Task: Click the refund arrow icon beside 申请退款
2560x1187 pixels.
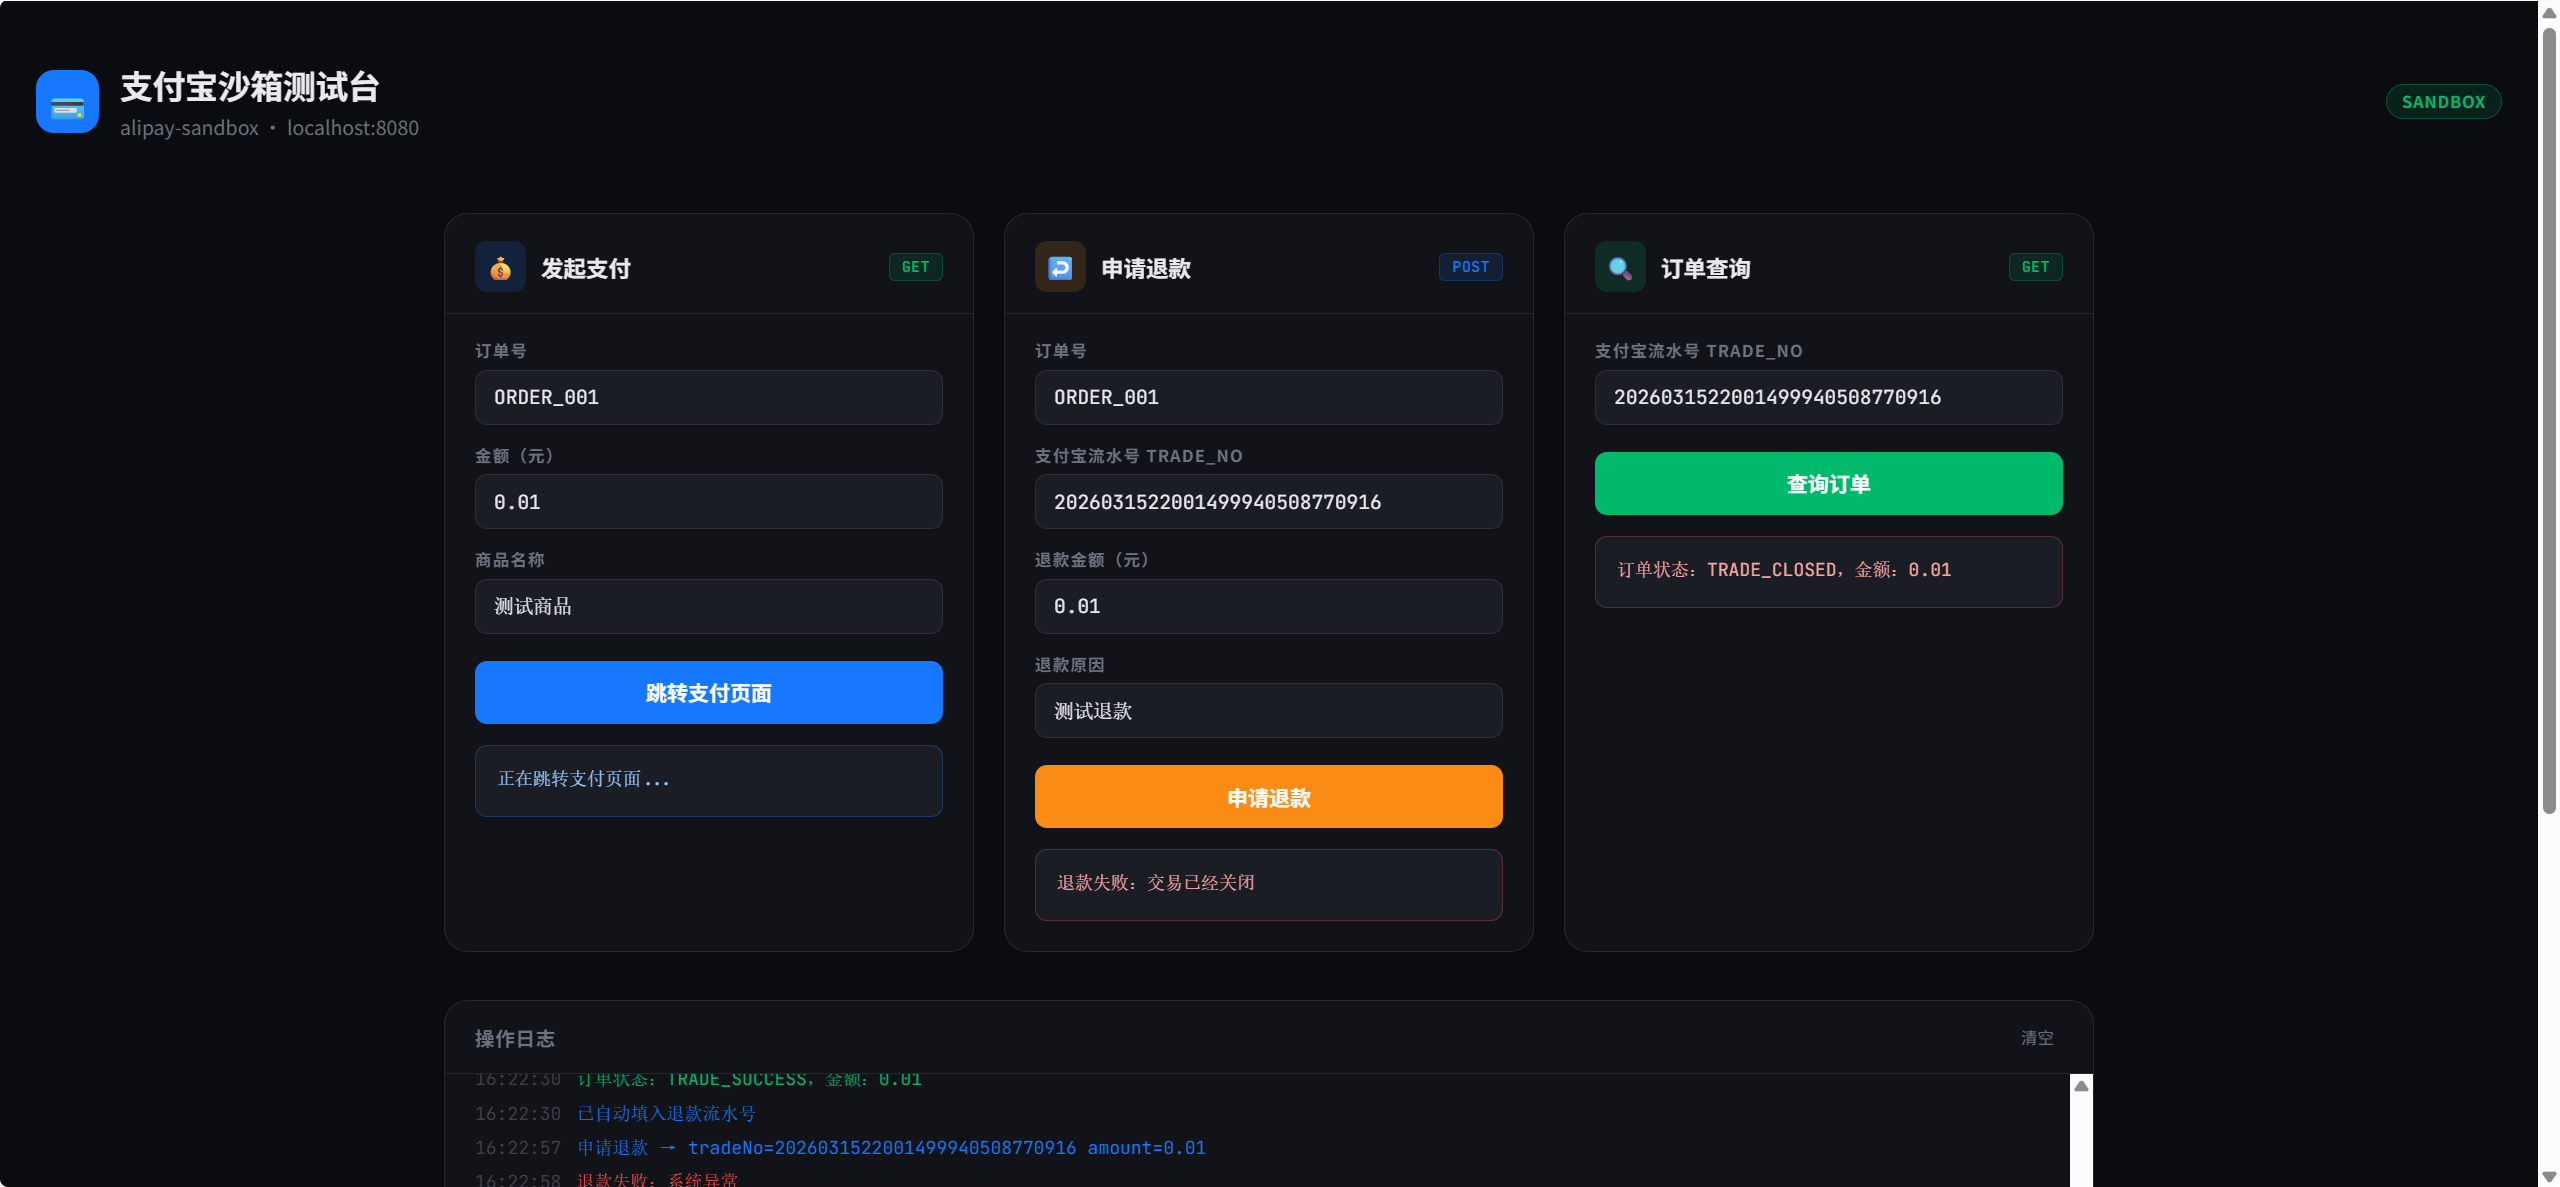Action: point(1060,267)
